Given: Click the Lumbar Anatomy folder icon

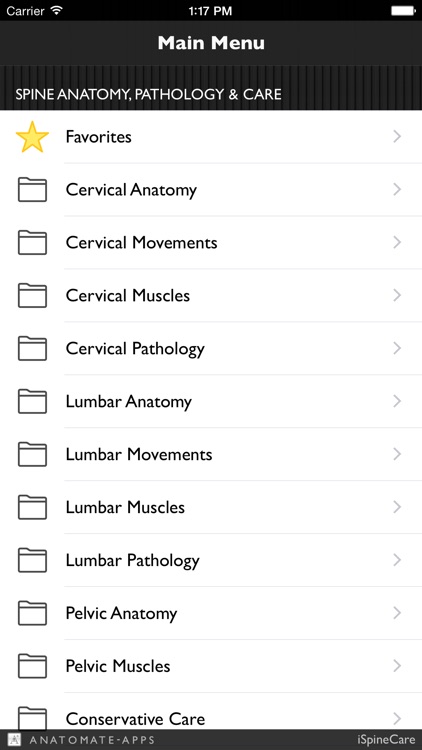Looking at the screenshot, I should point(32,401).
